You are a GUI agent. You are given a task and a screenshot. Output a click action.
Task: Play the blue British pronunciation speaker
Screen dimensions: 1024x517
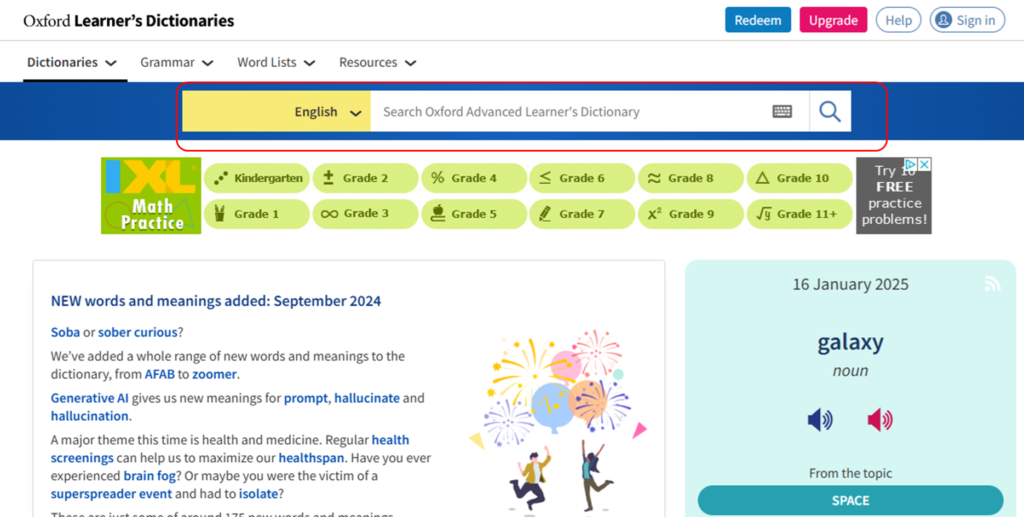pos(820,420)
